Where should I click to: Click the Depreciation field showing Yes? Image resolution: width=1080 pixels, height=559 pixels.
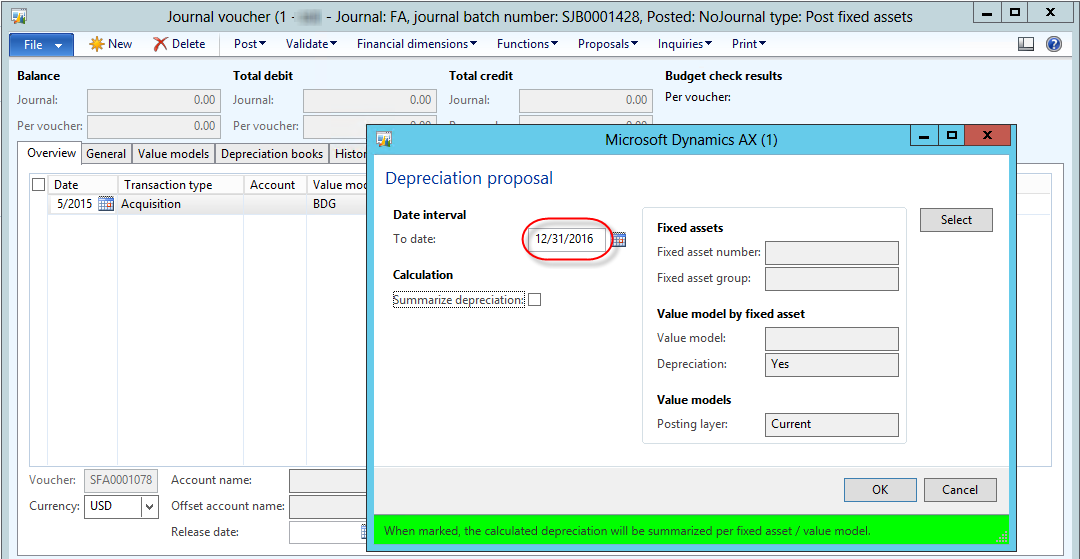click(831, 365)
